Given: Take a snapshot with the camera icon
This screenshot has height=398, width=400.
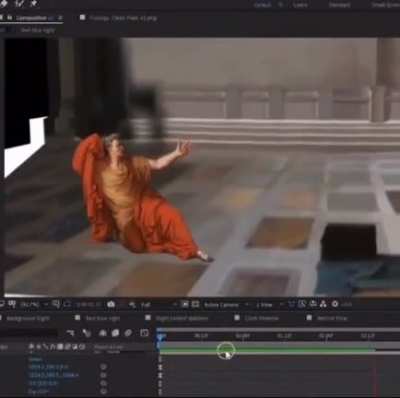Looking at the screenshot, I should [x=111, y=304].
